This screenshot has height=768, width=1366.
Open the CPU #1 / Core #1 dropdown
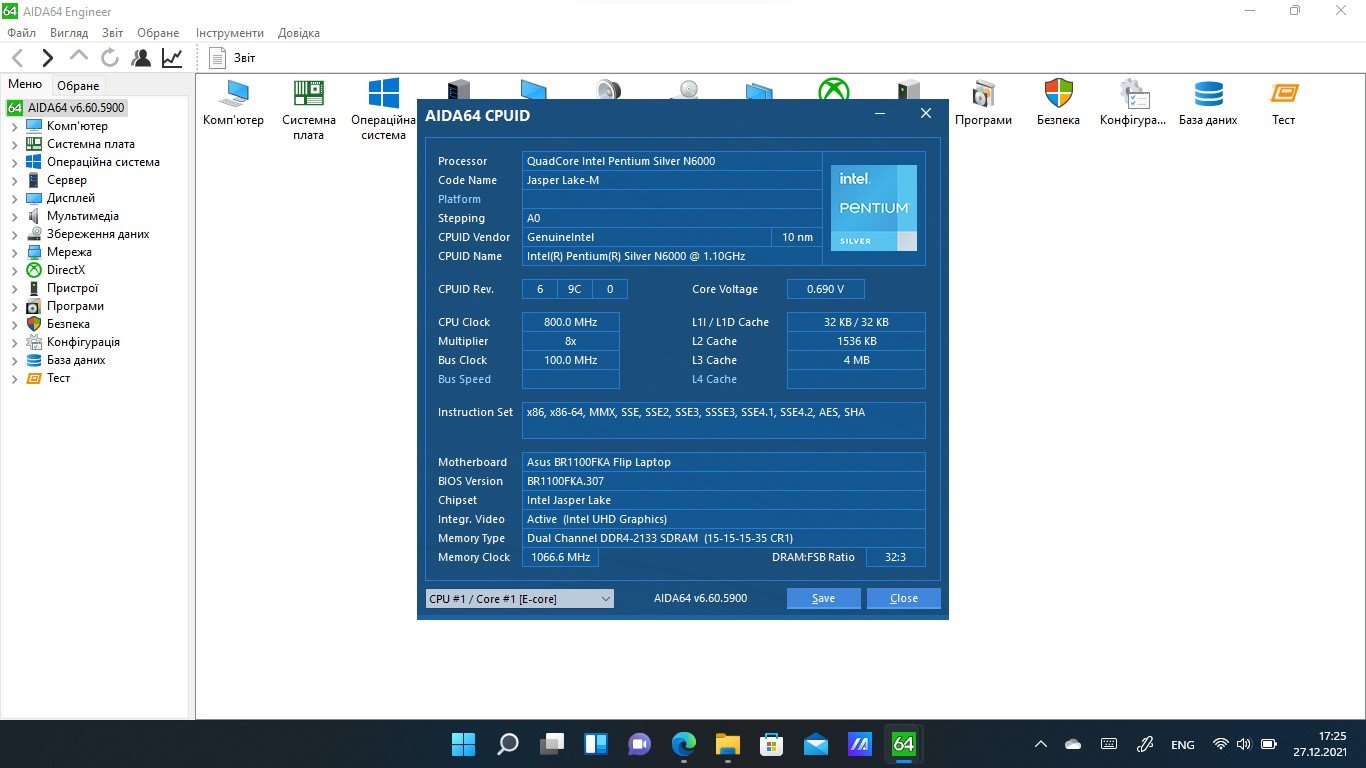520,598
